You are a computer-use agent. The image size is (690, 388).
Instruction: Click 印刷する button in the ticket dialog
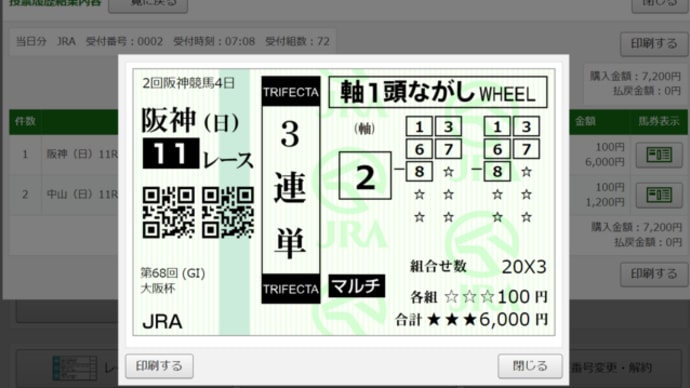click(159, 366)
